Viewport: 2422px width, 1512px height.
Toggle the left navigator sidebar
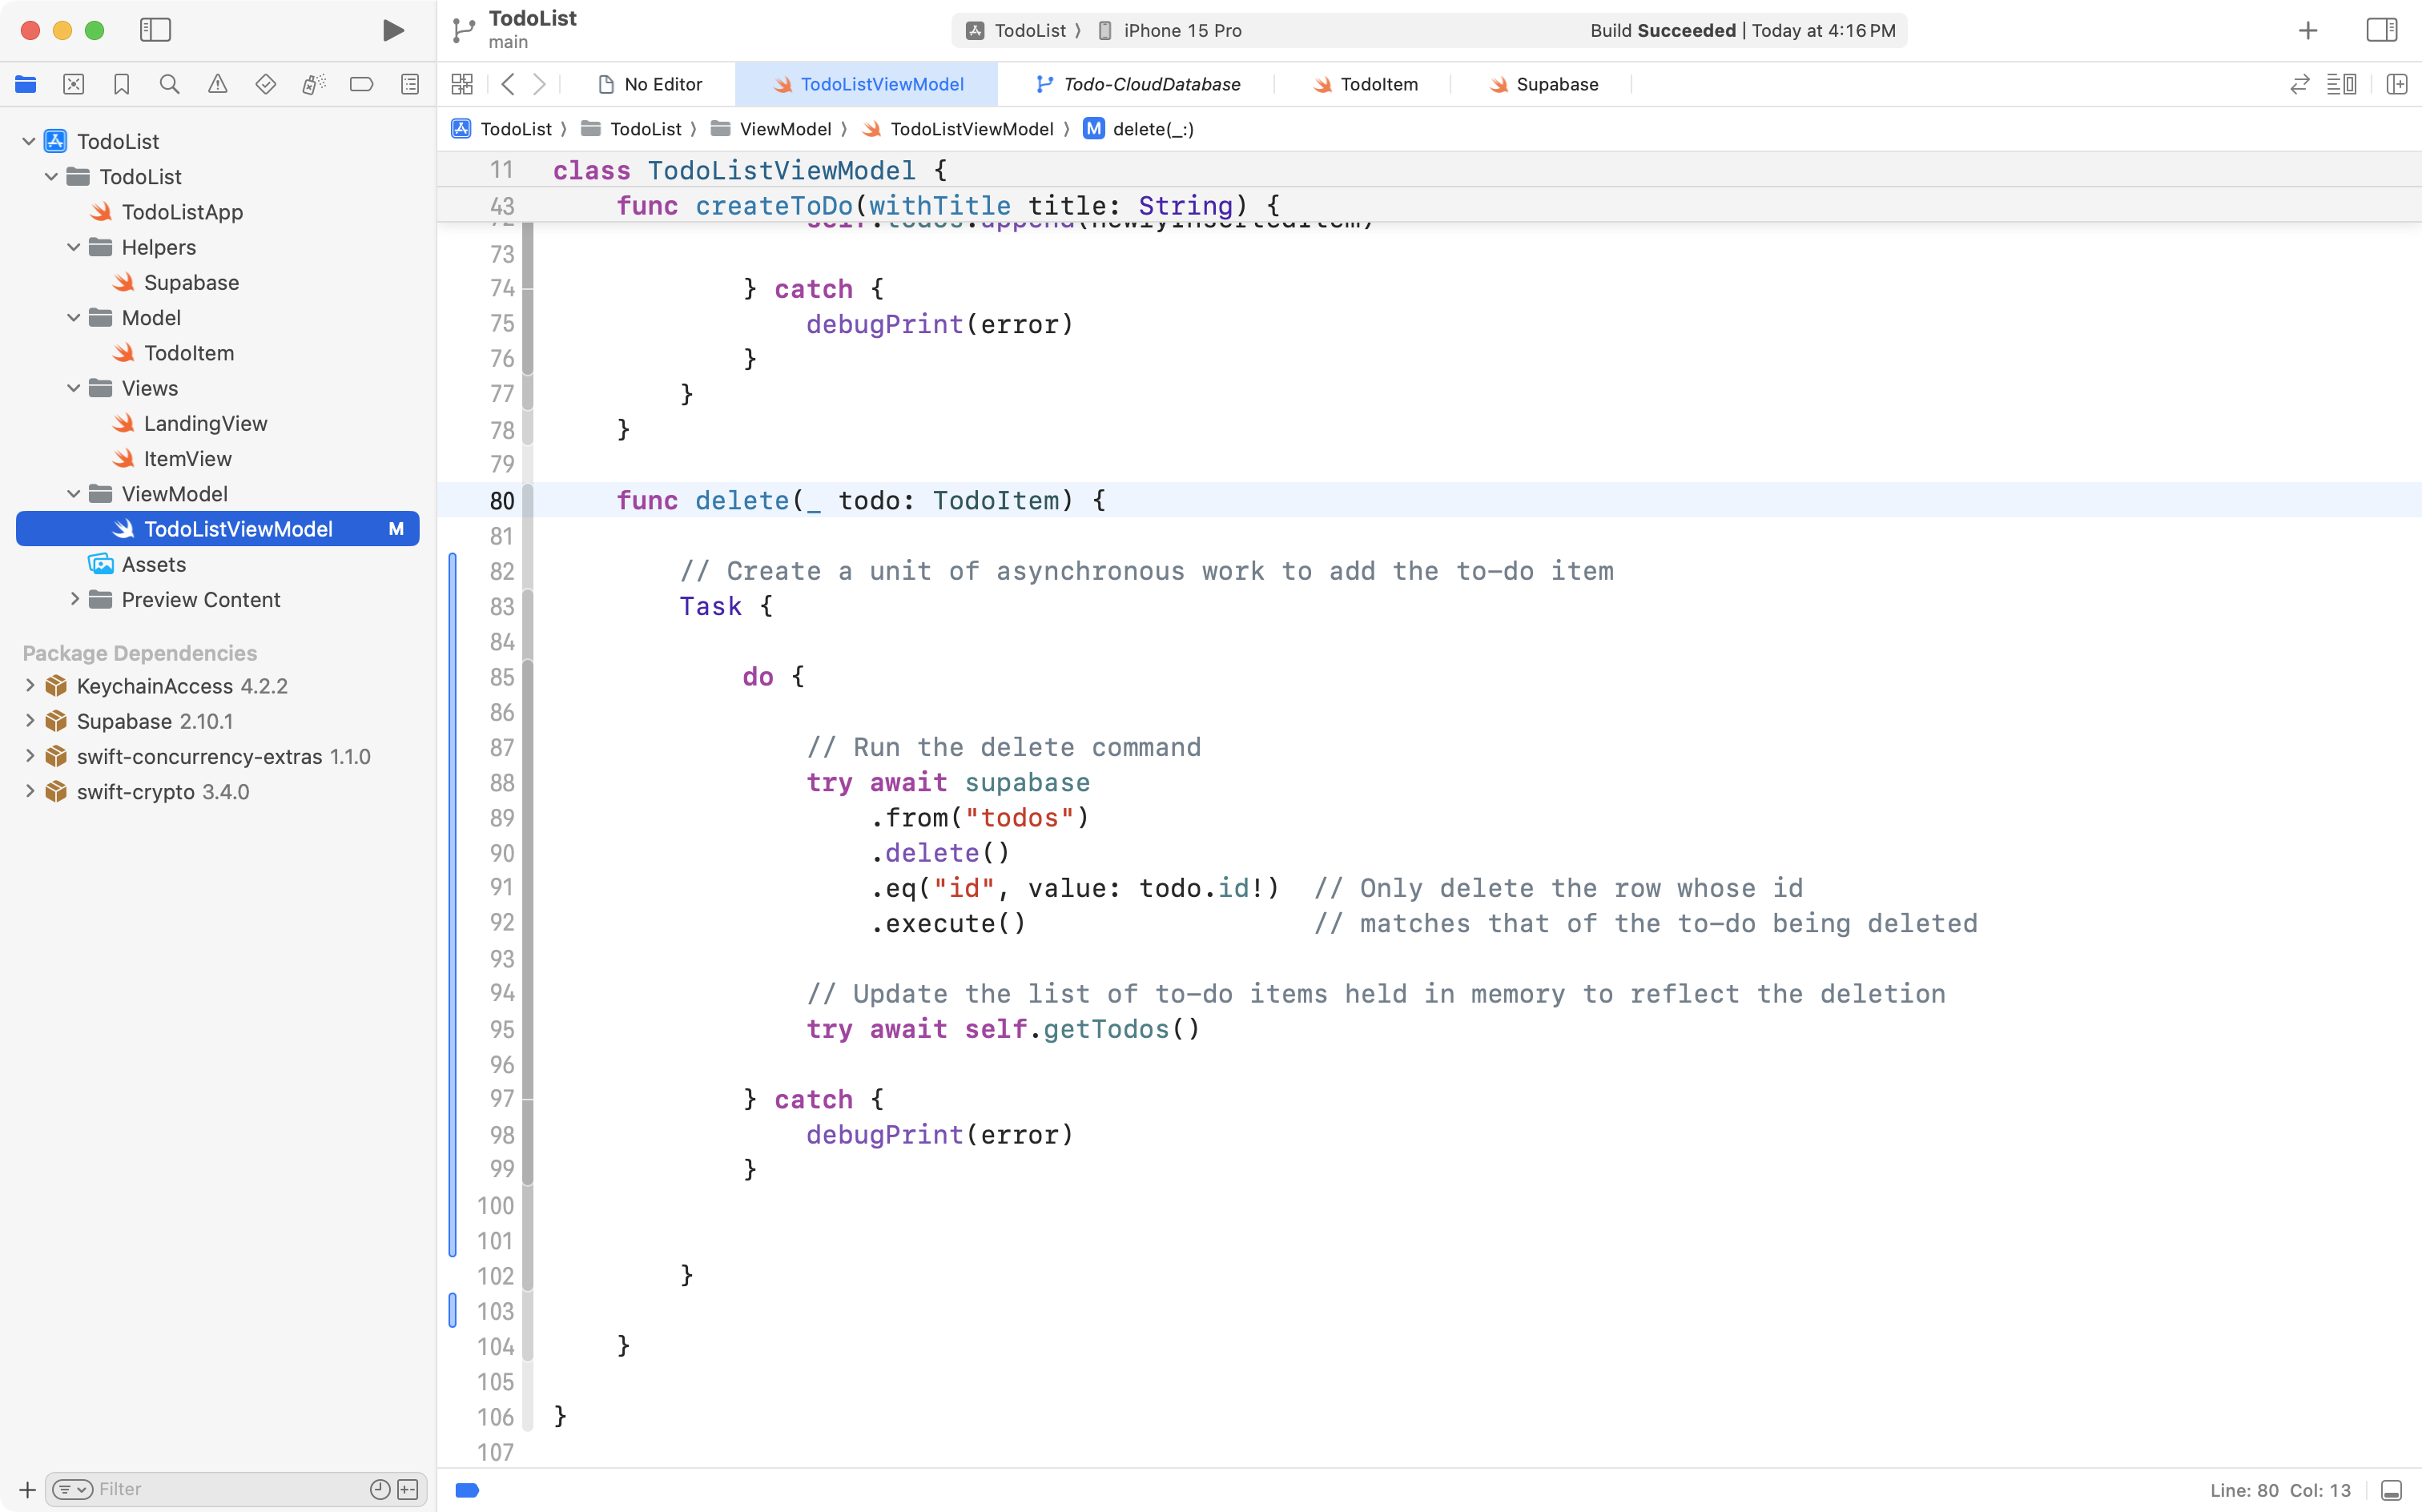tap(156, 30)
